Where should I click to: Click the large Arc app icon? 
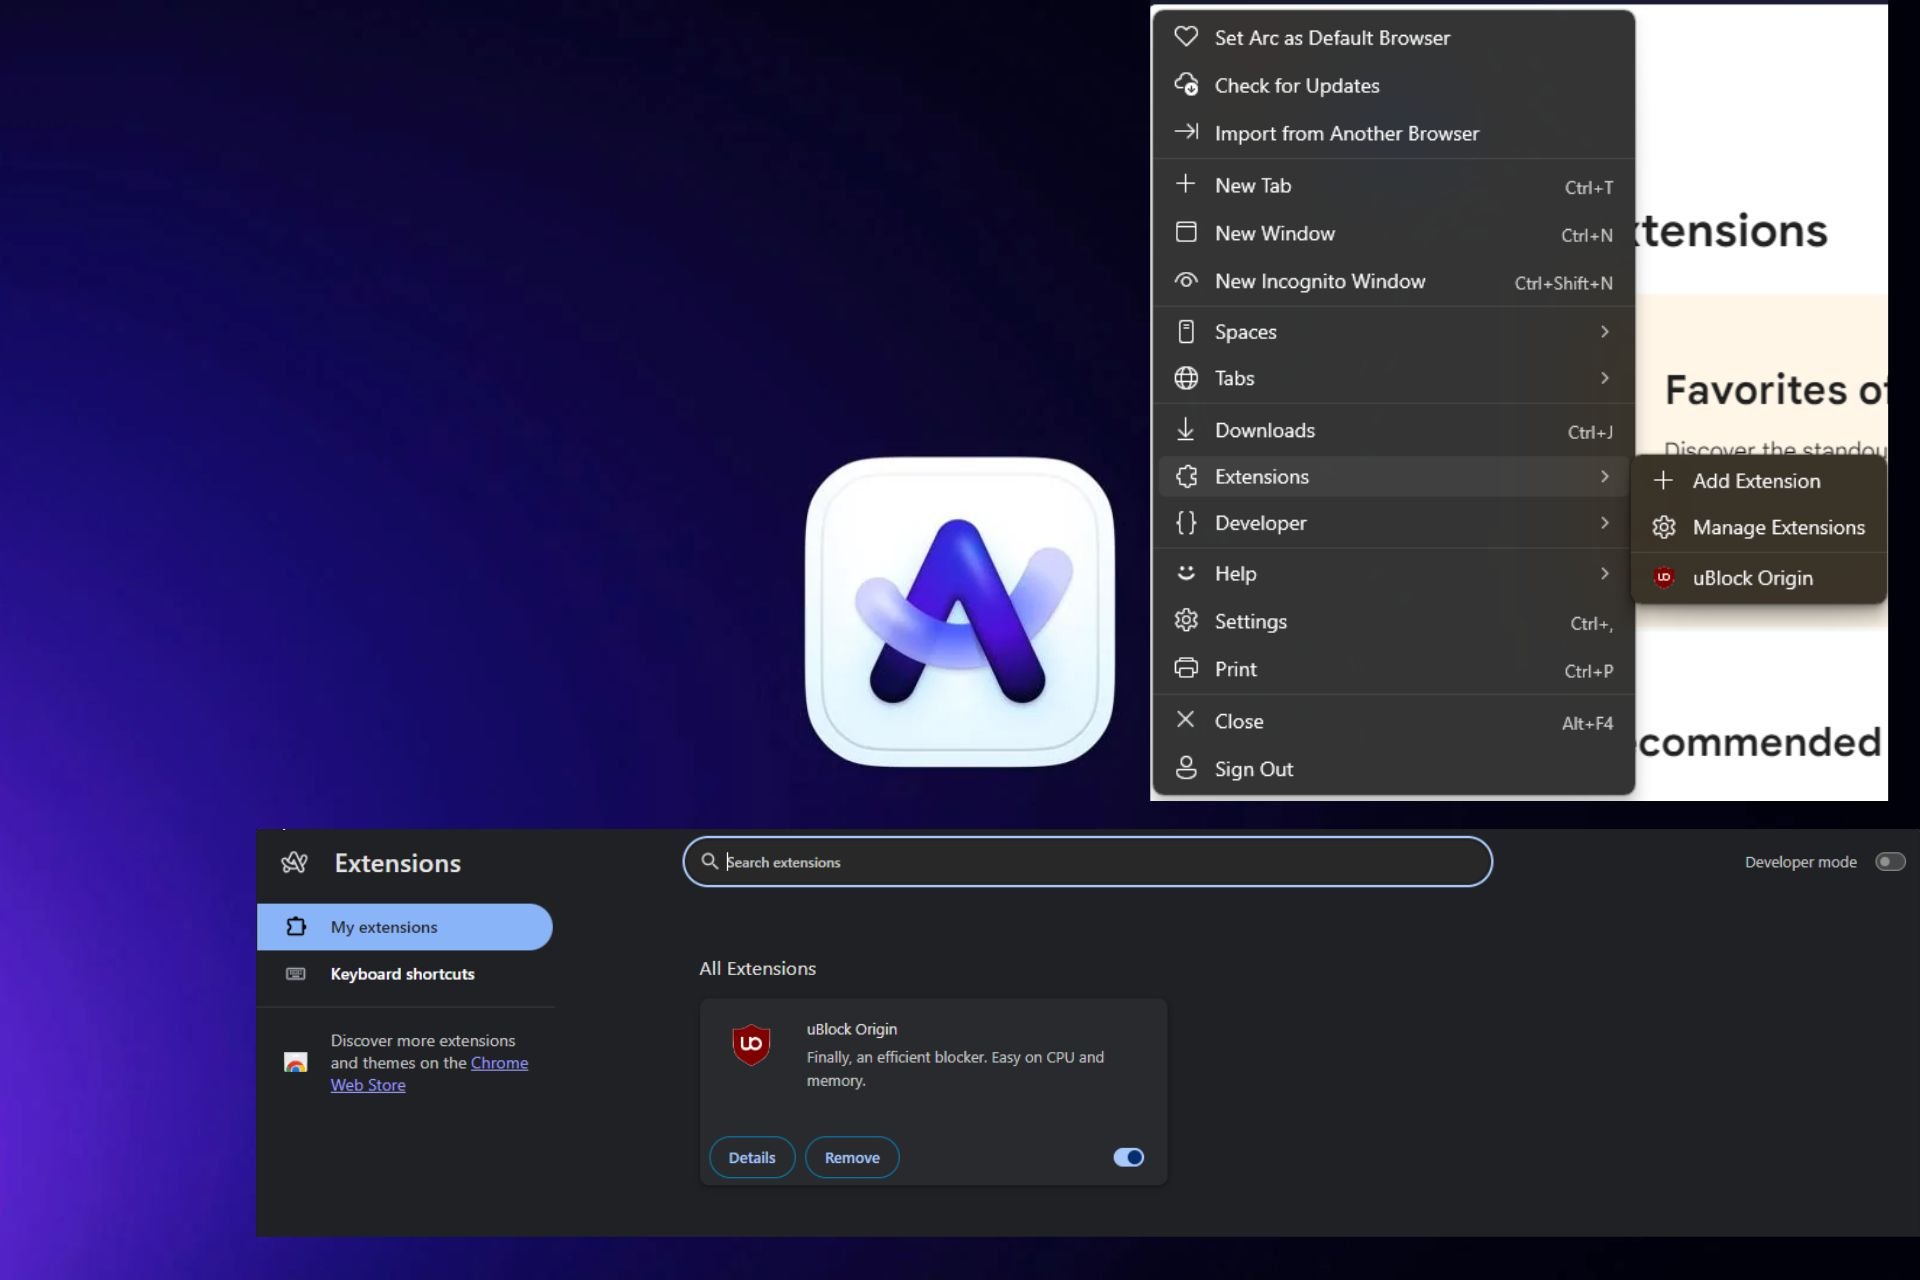pos(960,612)
